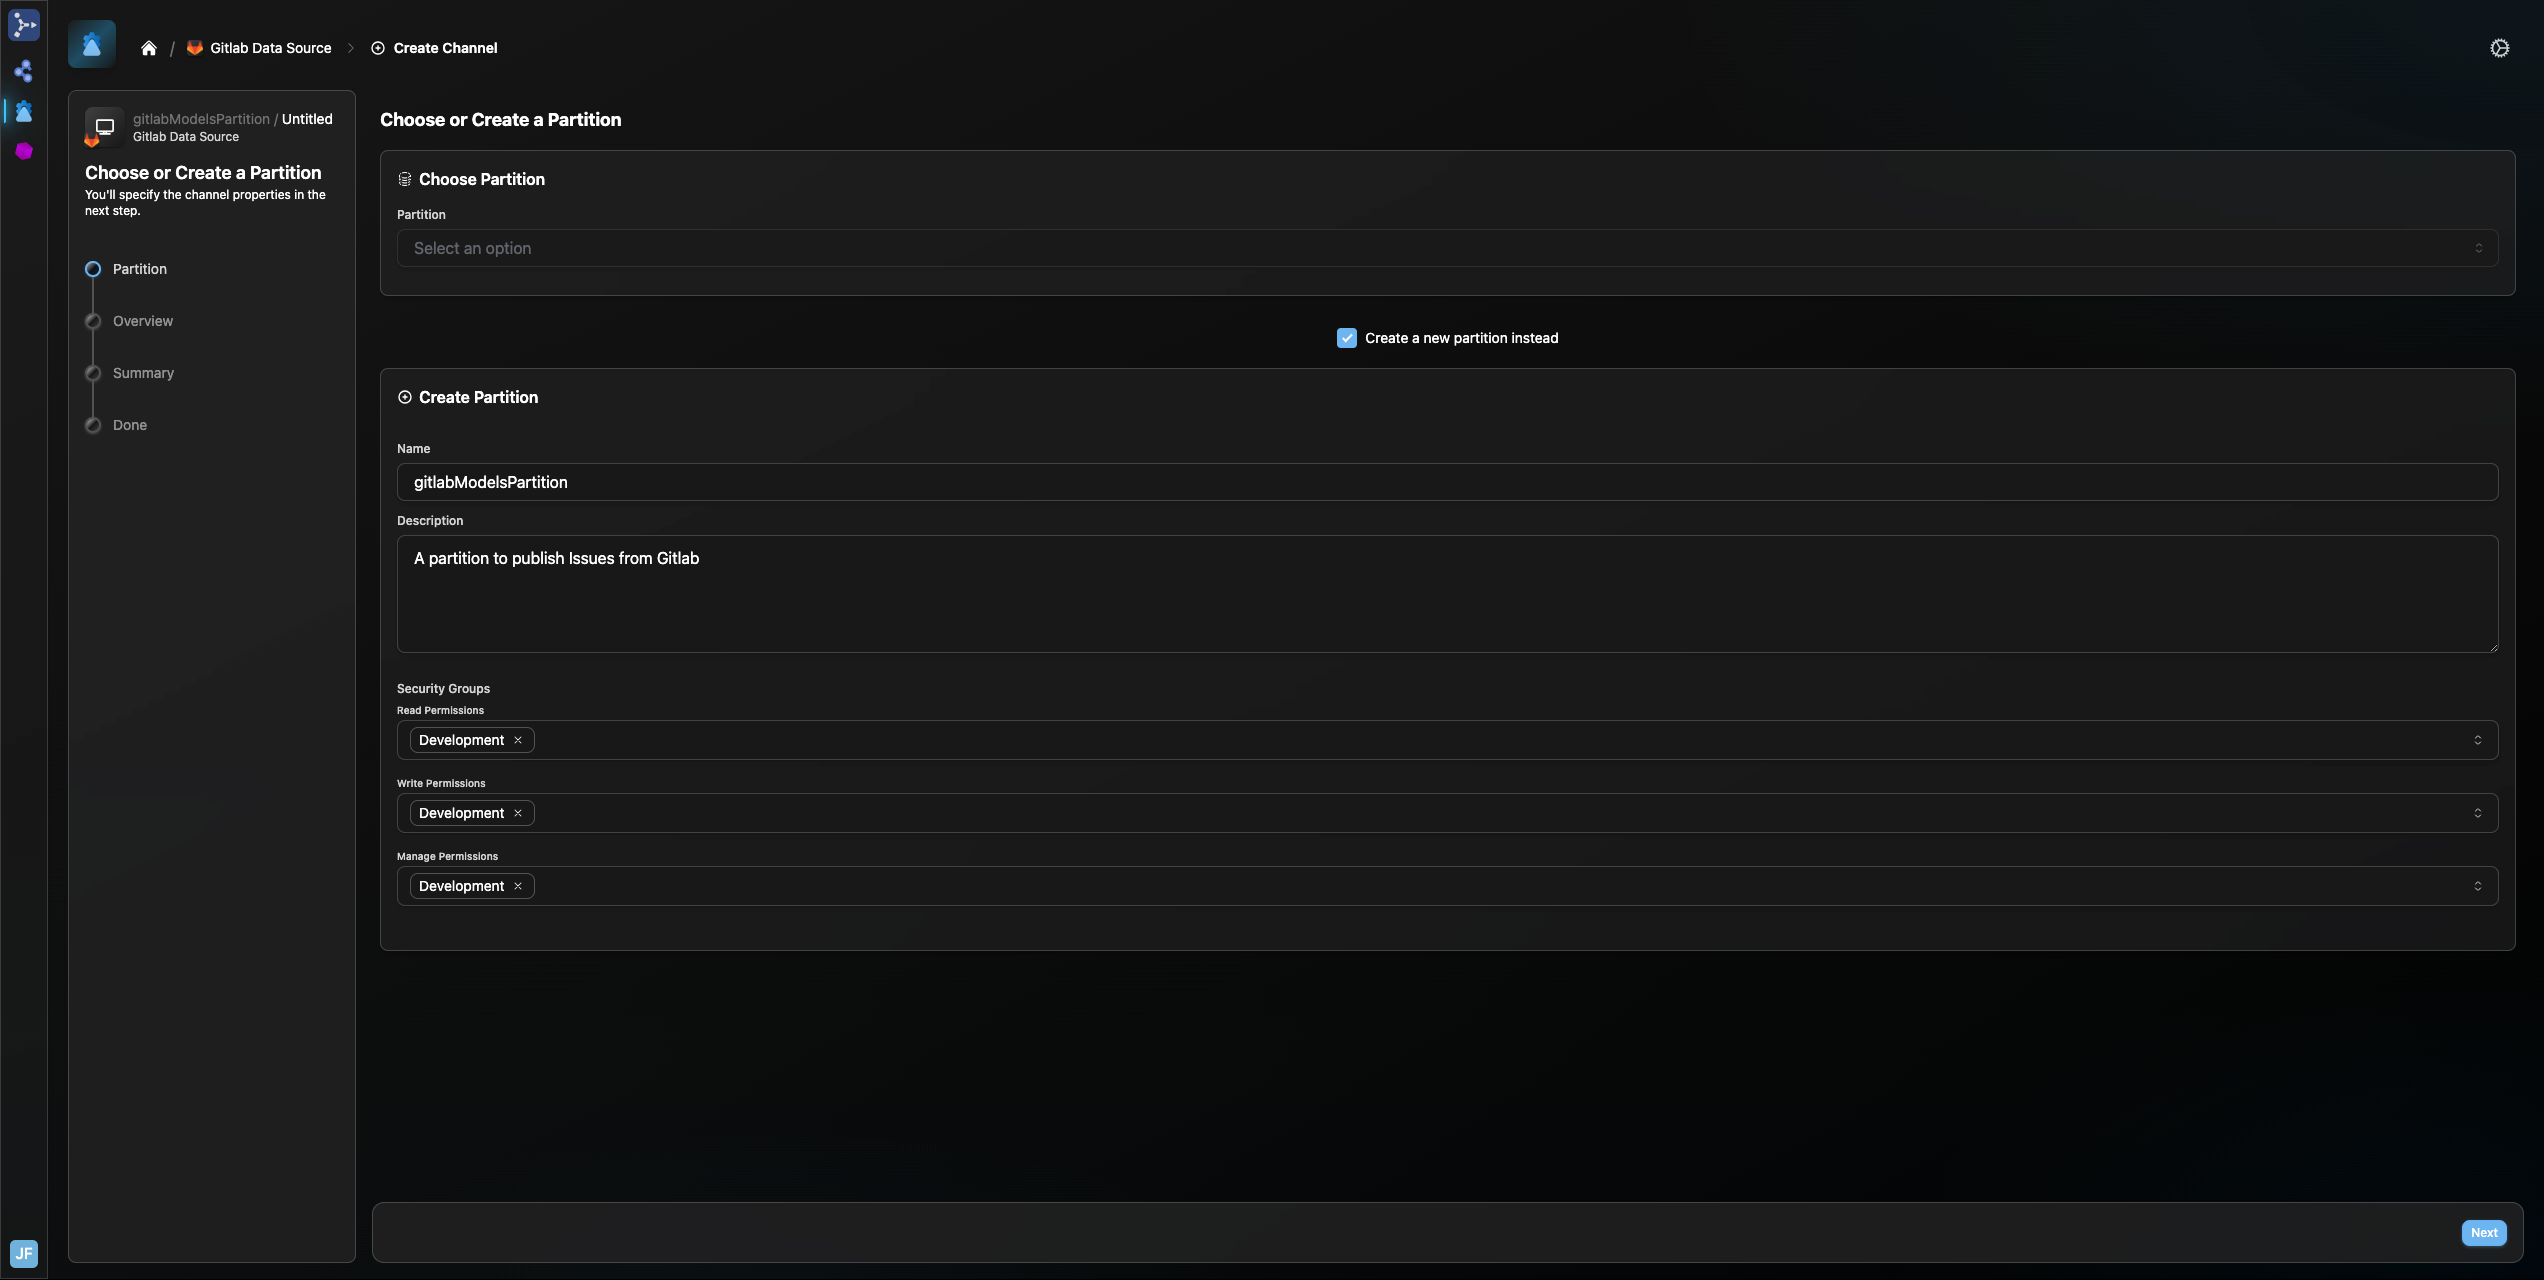Click the top workflow logo icon in sidebar

(x=24, y=24)
